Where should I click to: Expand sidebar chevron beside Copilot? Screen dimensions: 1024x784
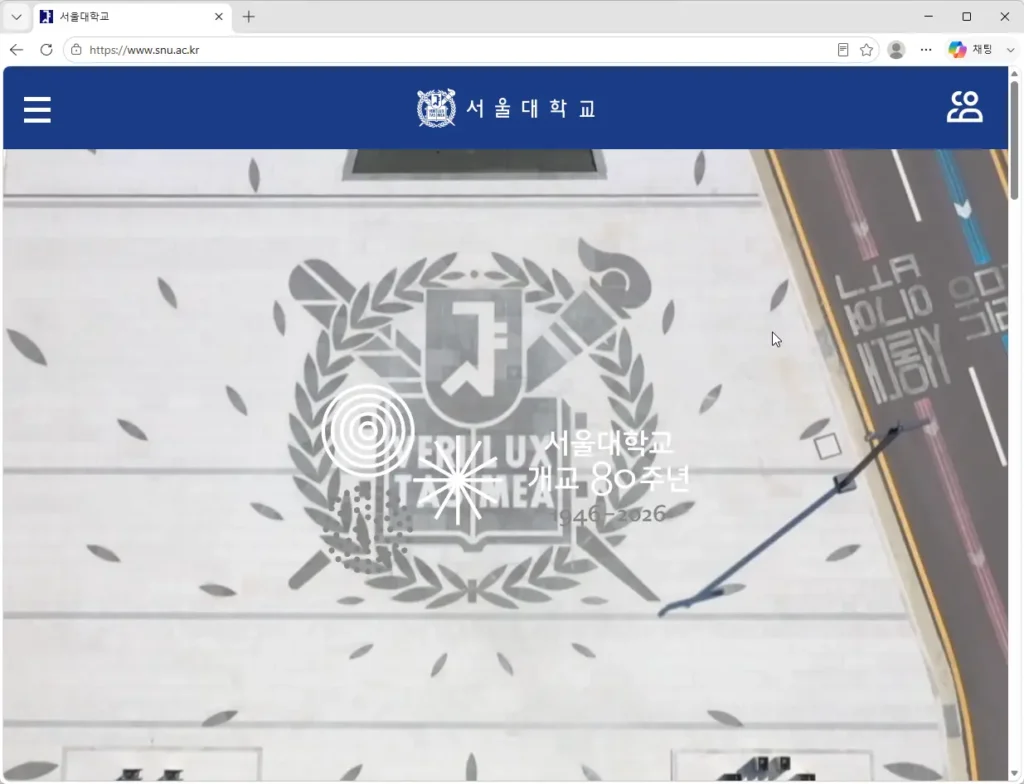click(1010, 50)
